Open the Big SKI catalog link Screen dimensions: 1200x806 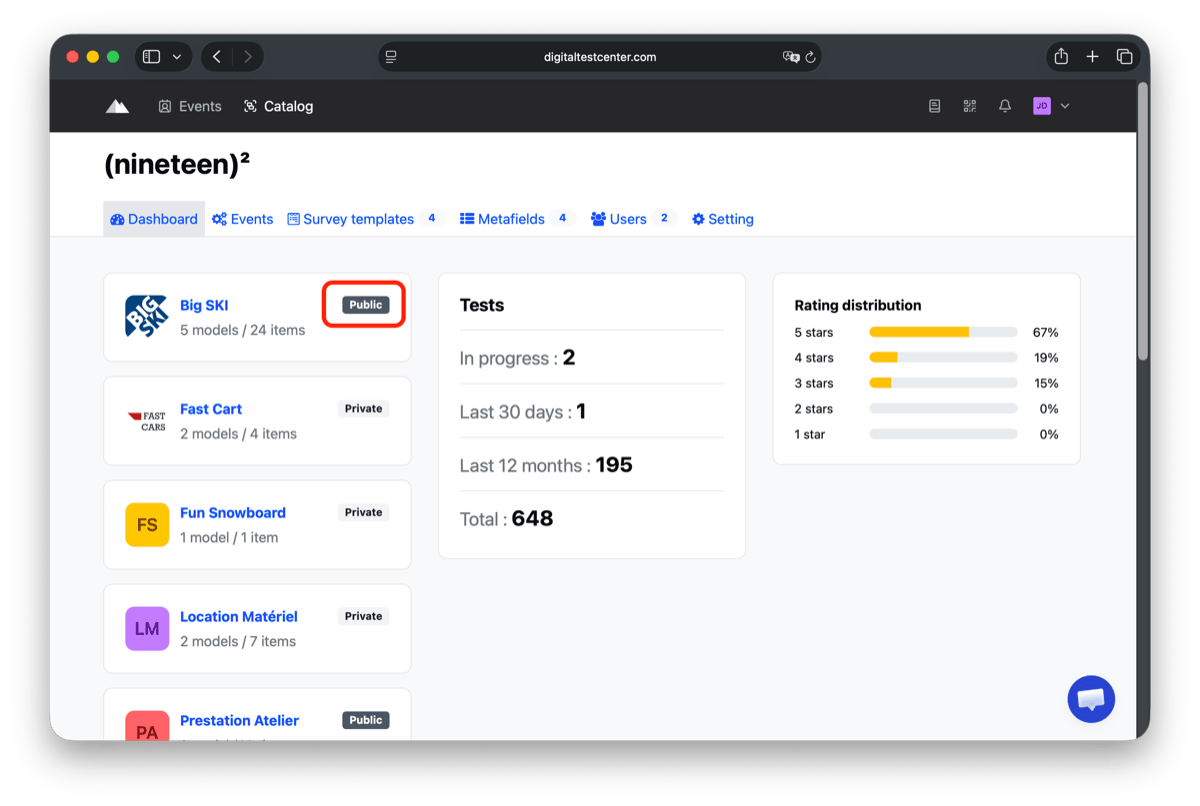[204, 305]
